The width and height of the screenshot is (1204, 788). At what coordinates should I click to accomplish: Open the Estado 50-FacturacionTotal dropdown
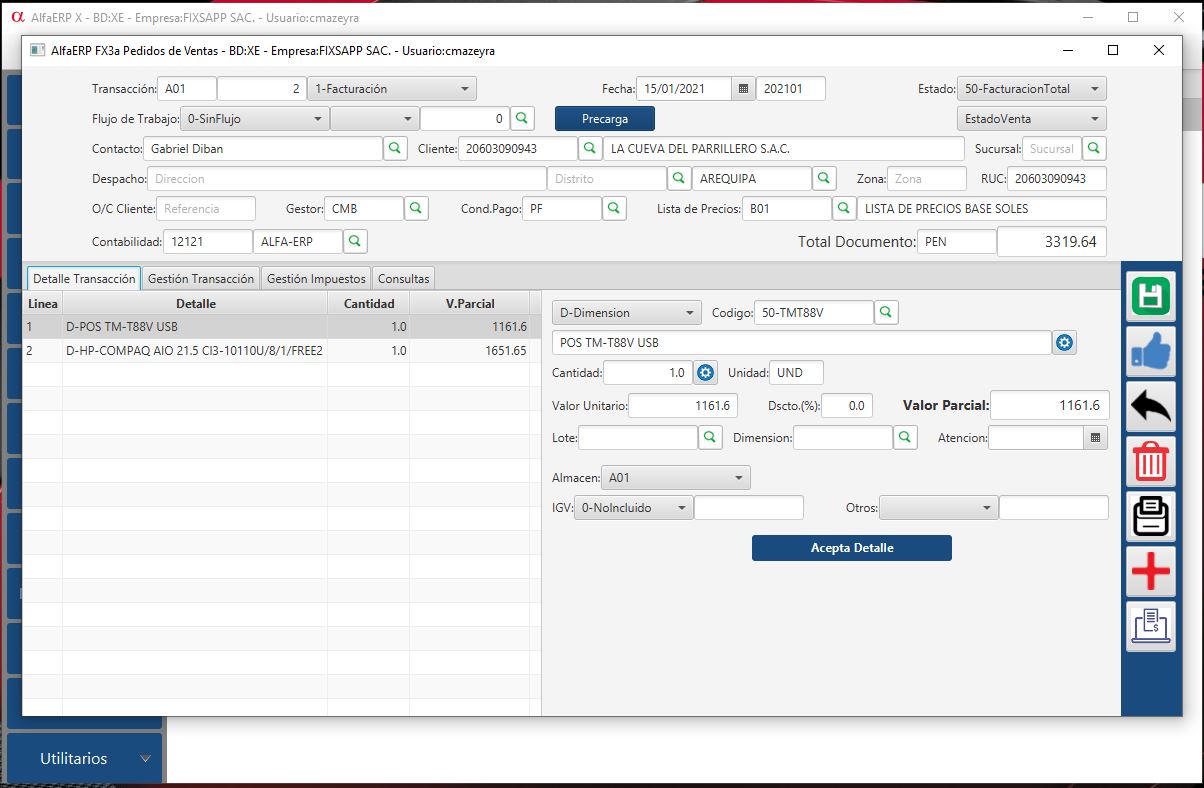[1031, 89]
